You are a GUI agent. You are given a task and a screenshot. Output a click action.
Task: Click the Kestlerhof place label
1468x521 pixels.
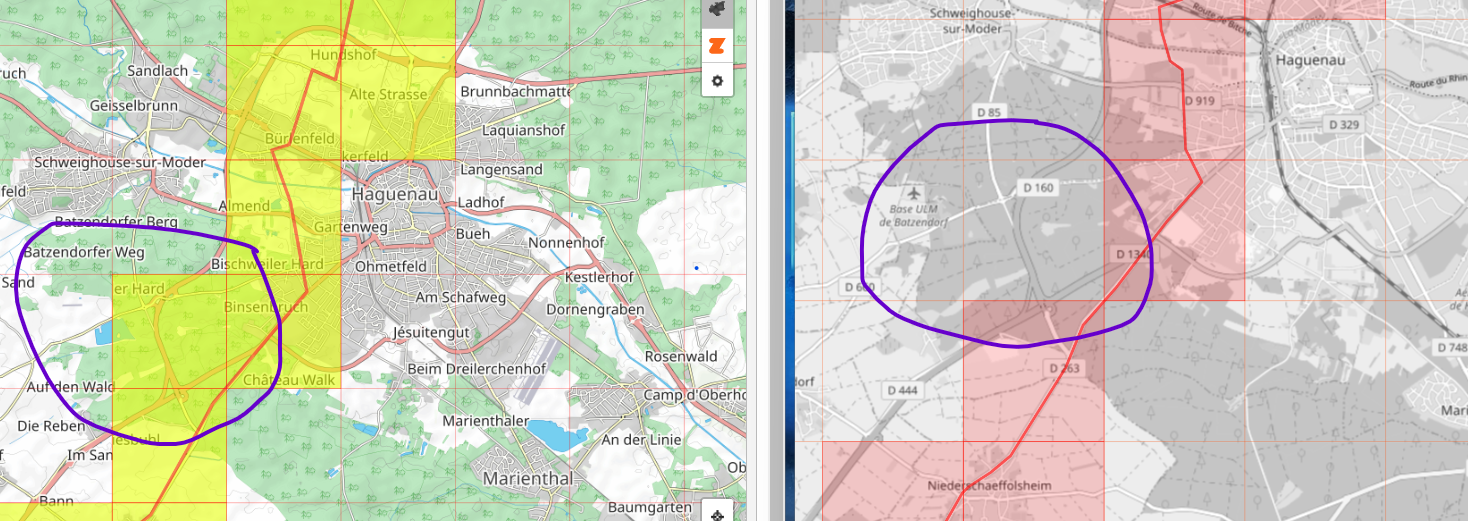600,276
